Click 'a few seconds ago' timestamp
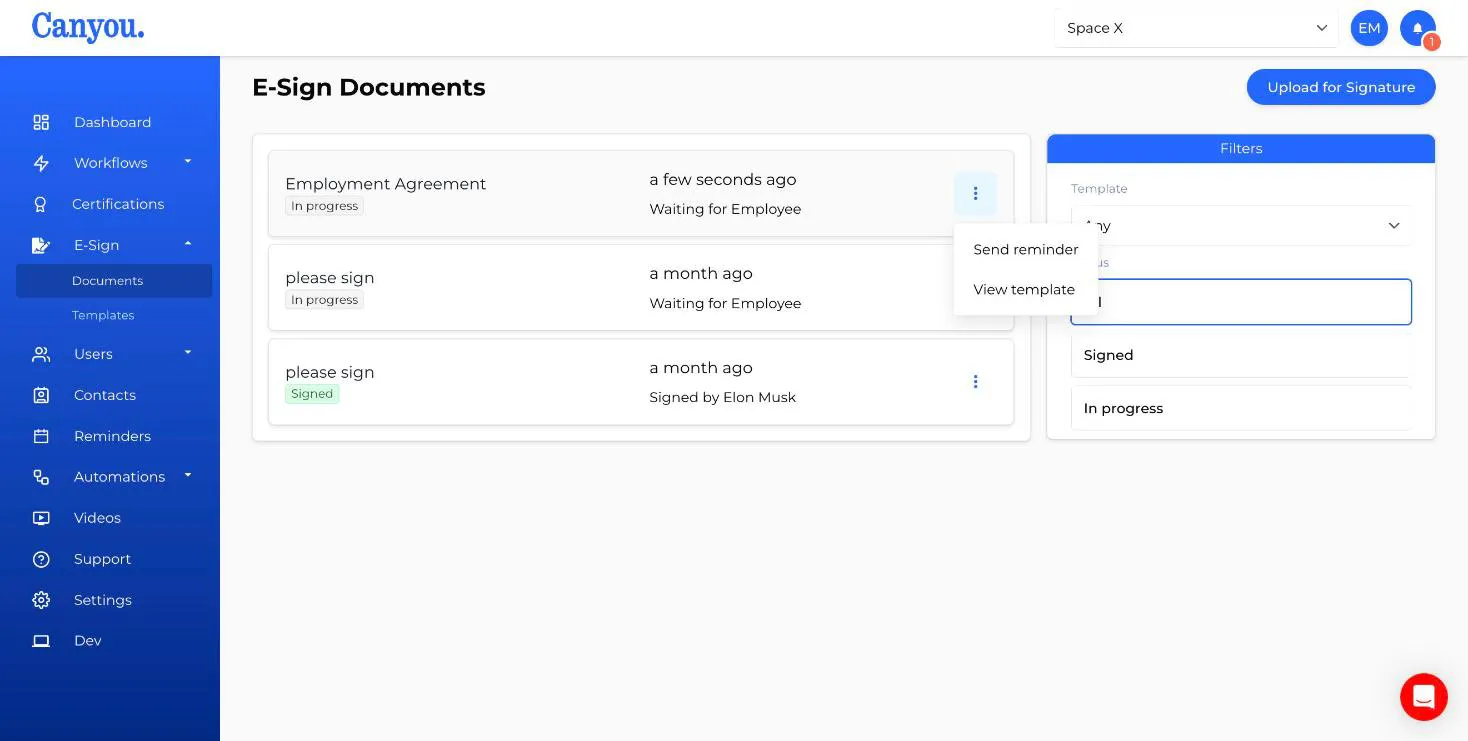Screen dimensions: 1468x741 (723, 180)
